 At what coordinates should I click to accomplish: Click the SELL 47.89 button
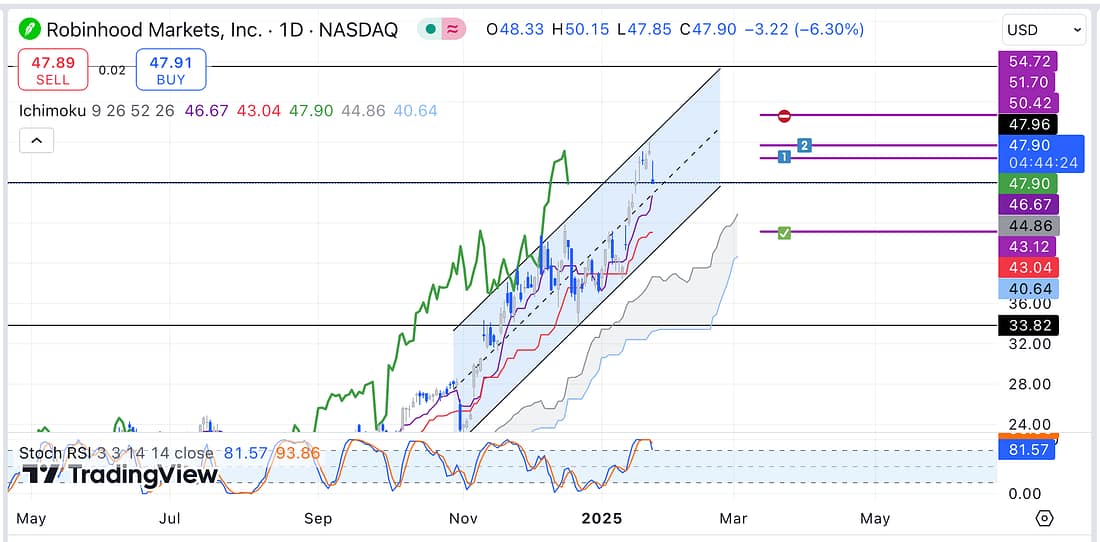(x=53, y=70)
